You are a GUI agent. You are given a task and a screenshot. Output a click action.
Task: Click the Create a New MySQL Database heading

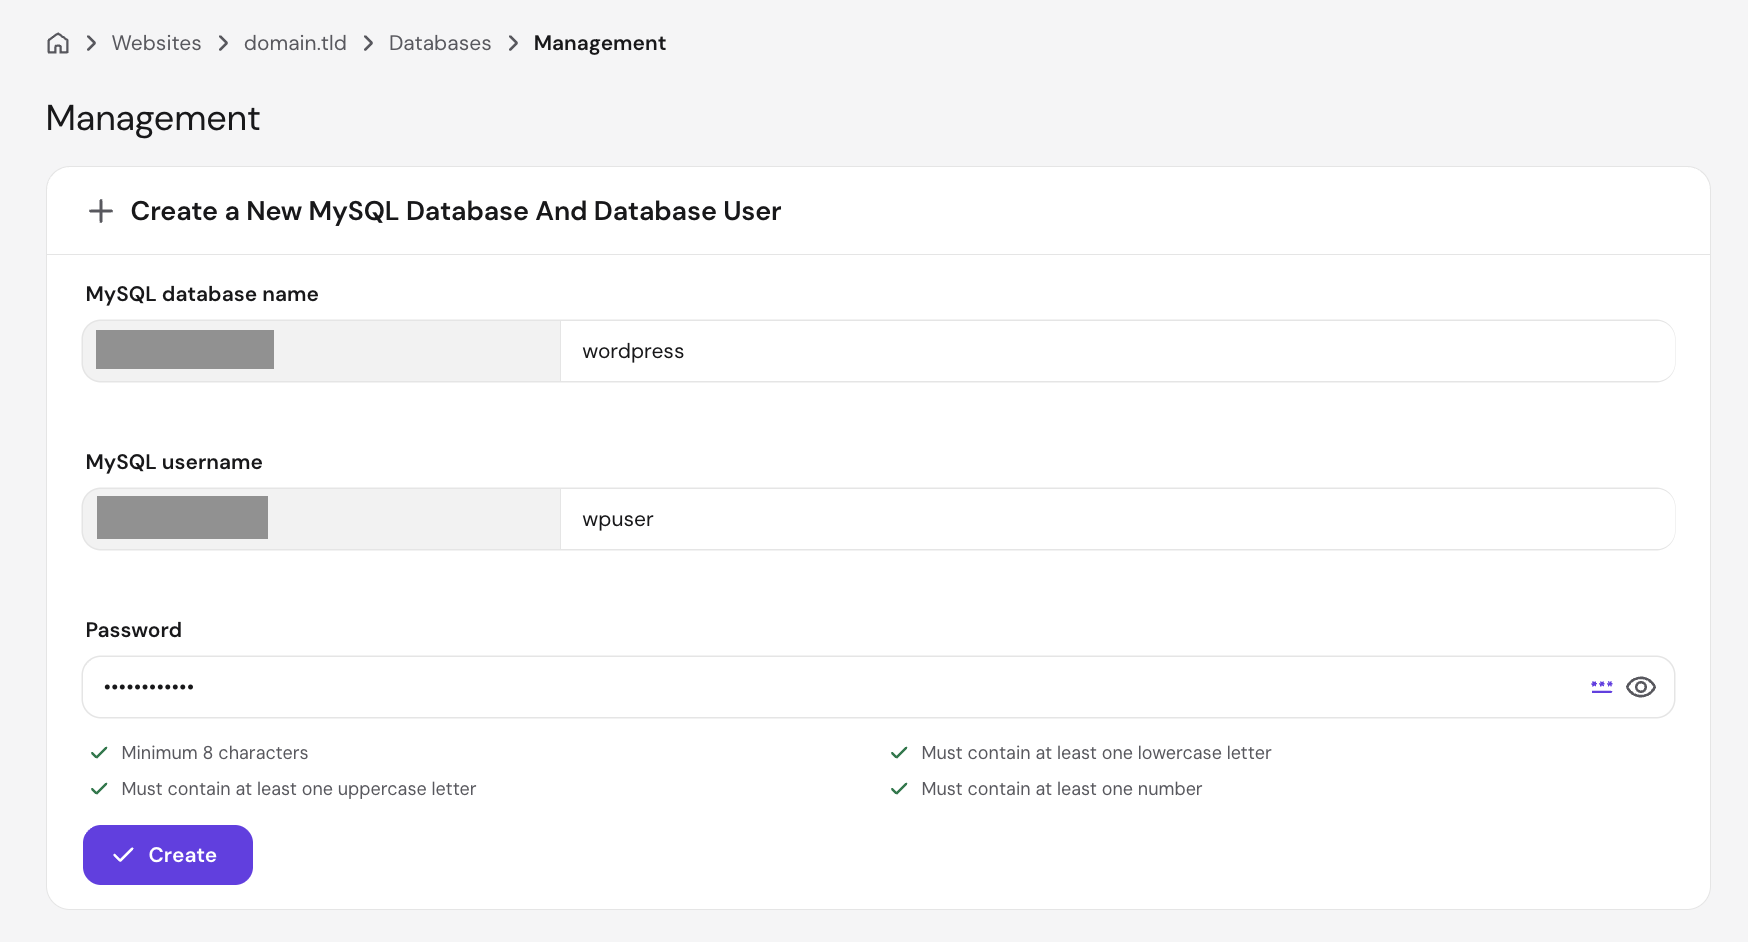[x=456, y=211]
